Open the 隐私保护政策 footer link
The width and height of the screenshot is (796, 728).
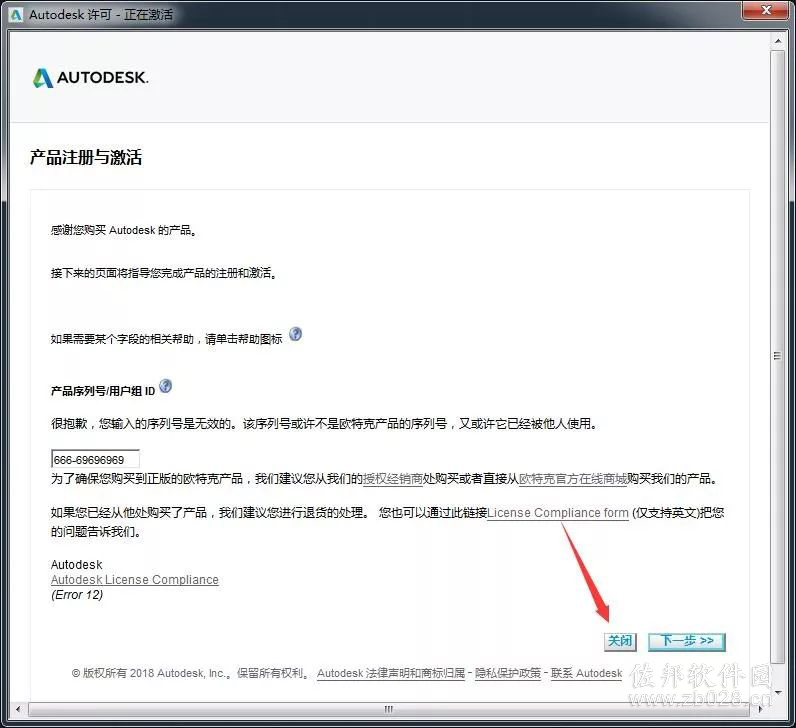pyautogui.click(x=508, y=673)
